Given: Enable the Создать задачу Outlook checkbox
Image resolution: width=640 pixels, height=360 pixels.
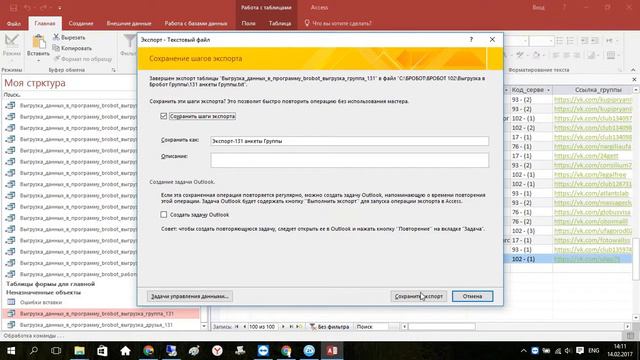Looking at the screenshot, I should tap(164, 215).
